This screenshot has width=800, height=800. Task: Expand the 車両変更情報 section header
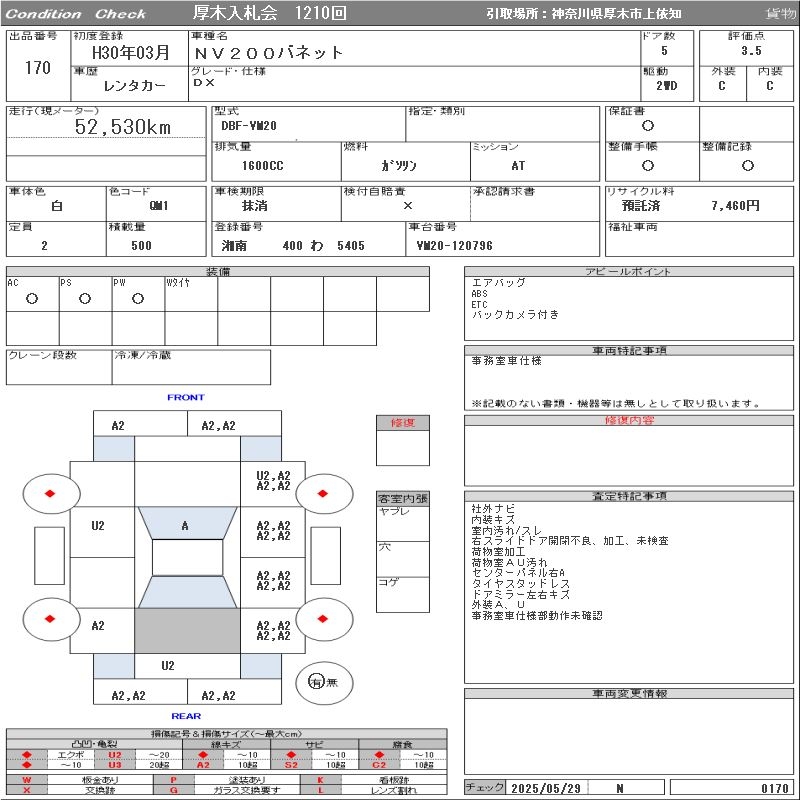630,693
